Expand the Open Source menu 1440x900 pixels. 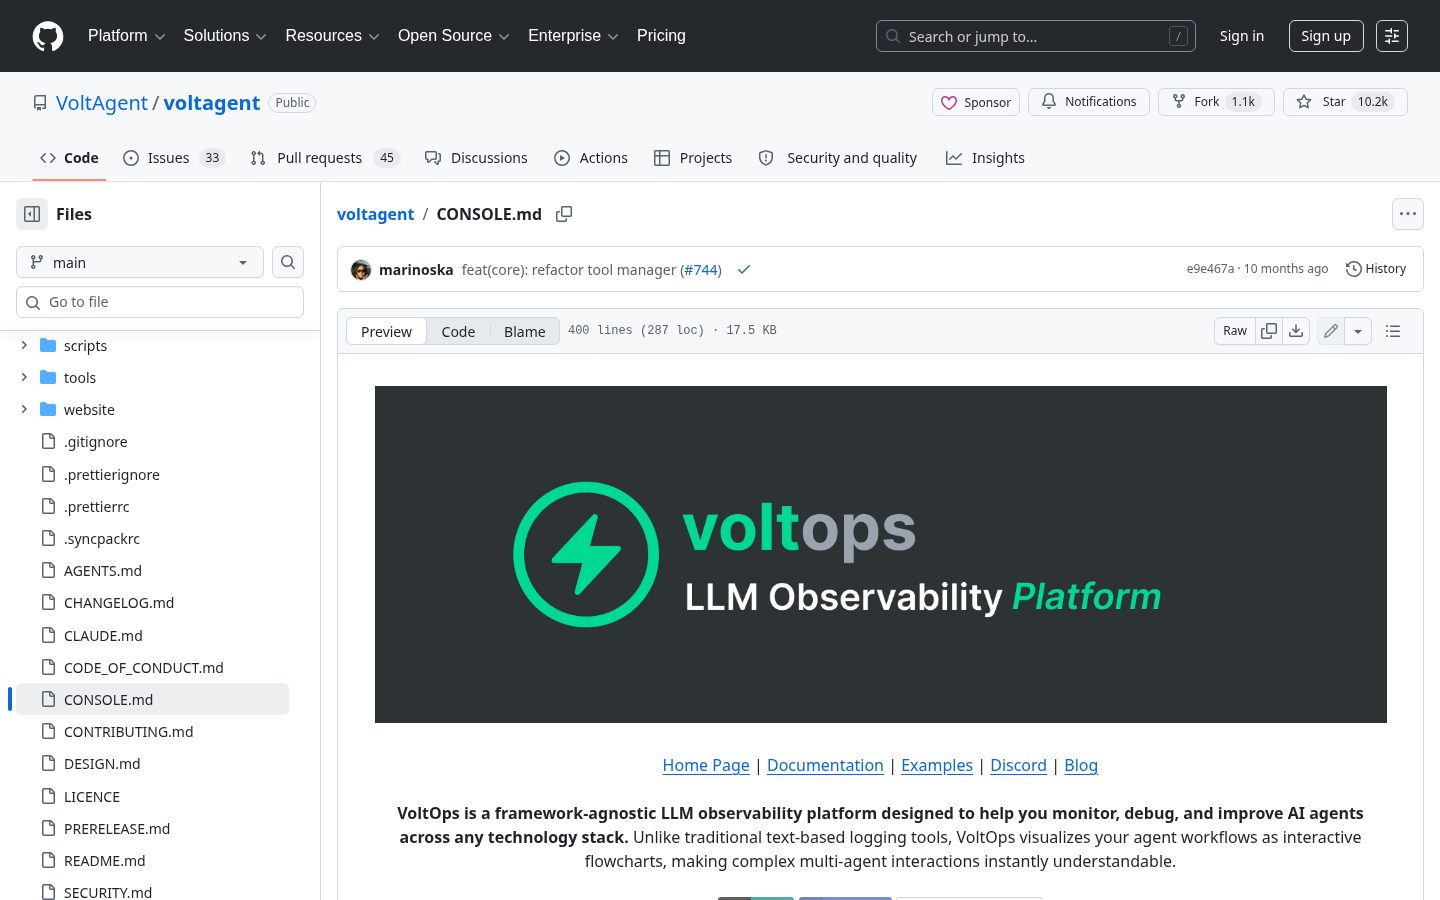click(x=454, y=36)
